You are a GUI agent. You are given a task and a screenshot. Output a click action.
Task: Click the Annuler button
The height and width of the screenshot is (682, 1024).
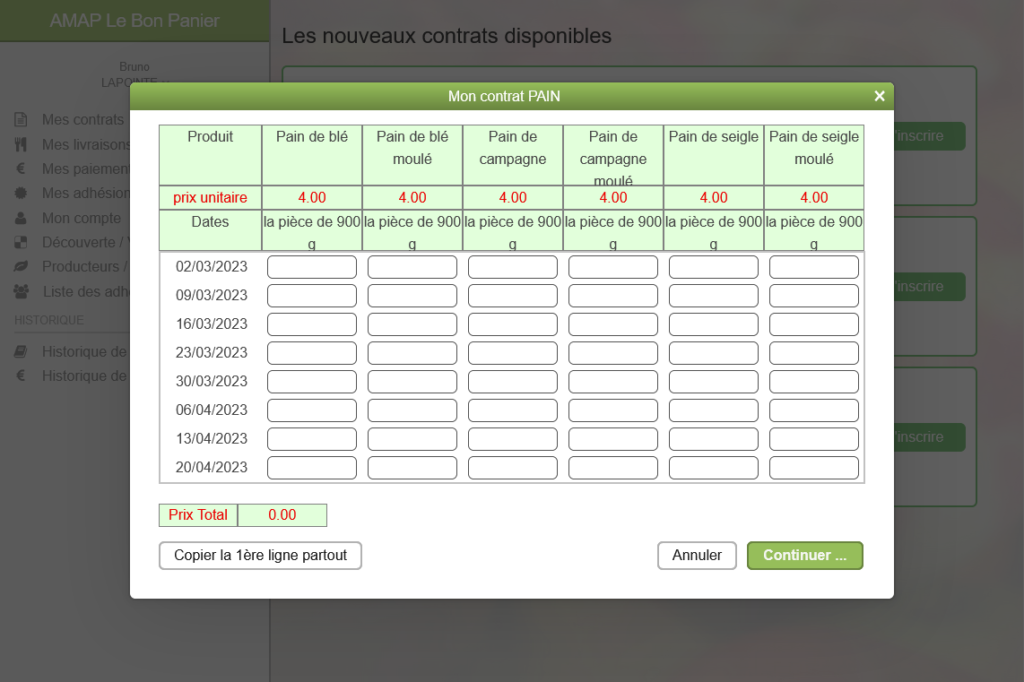(696, 555)
